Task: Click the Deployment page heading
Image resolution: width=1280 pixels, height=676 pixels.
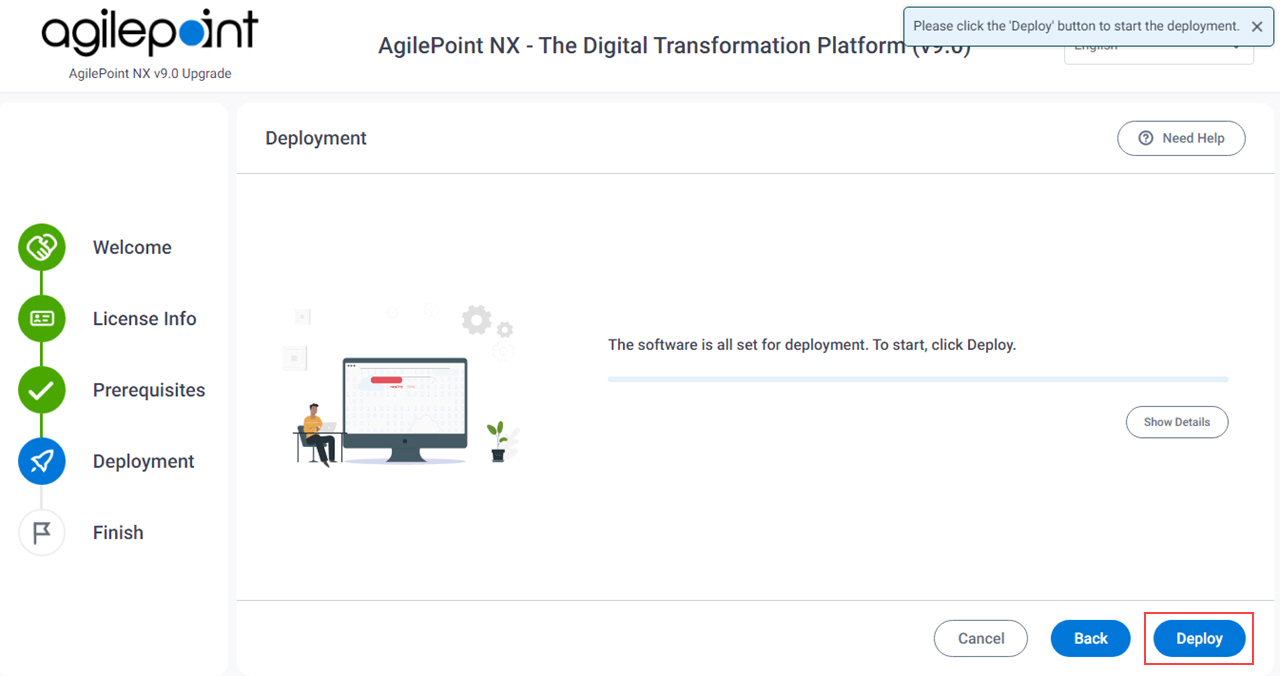Action: pos(316,138)
